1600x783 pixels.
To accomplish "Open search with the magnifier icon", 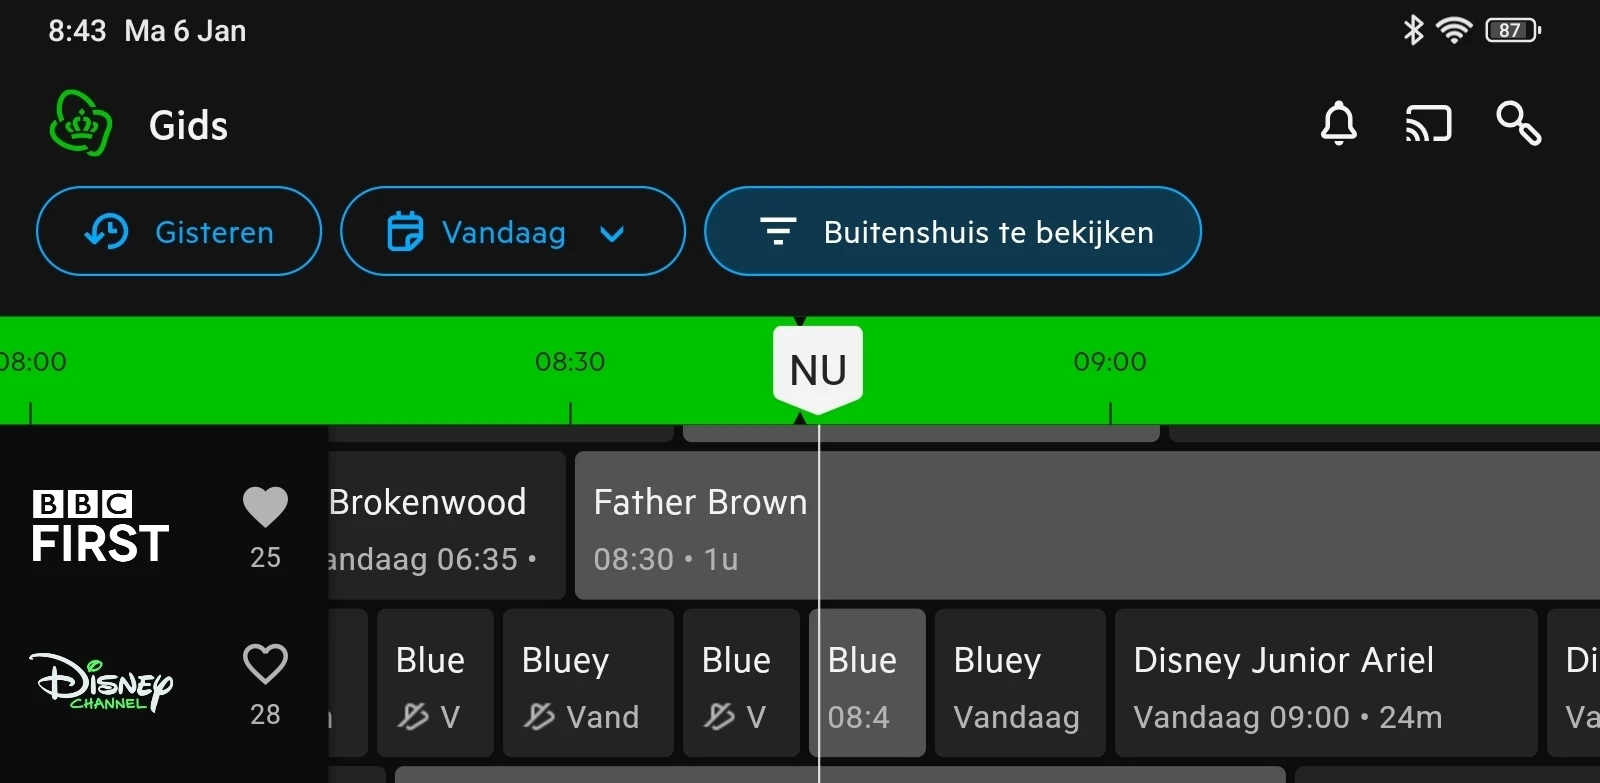I will pos(1518,124).
